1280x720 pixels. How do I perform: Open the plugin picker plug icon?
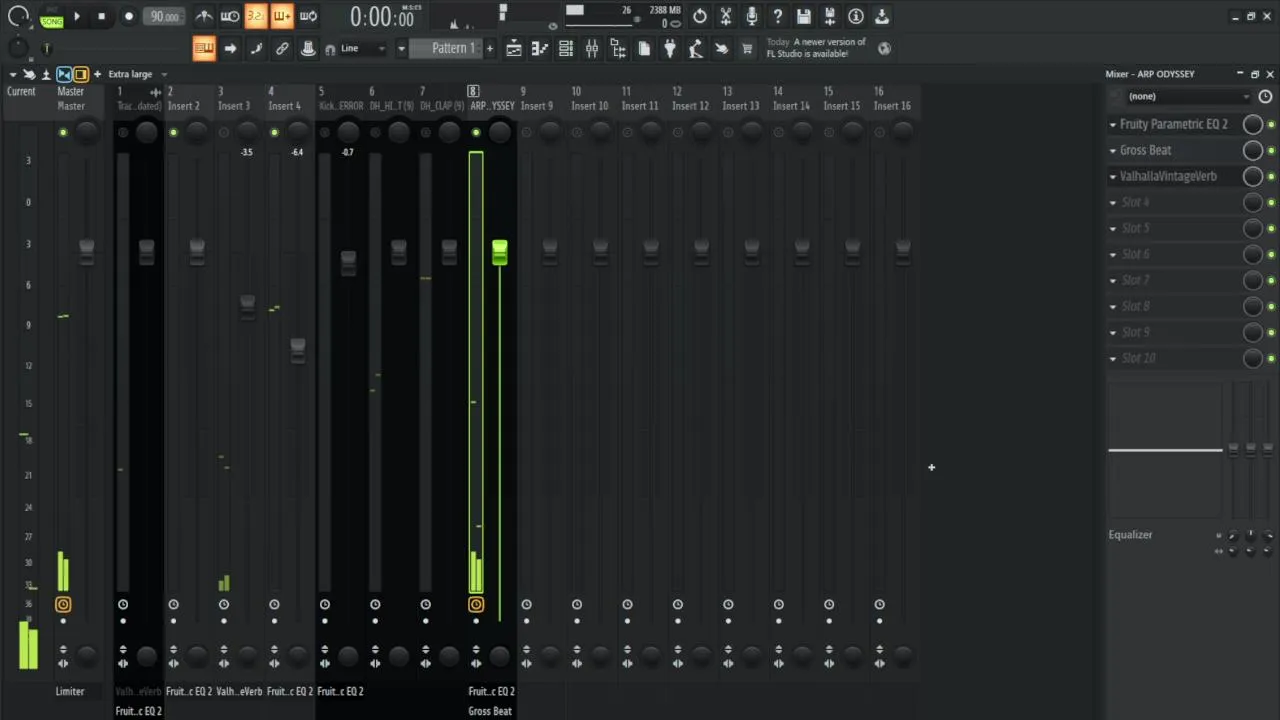[670, 48]
